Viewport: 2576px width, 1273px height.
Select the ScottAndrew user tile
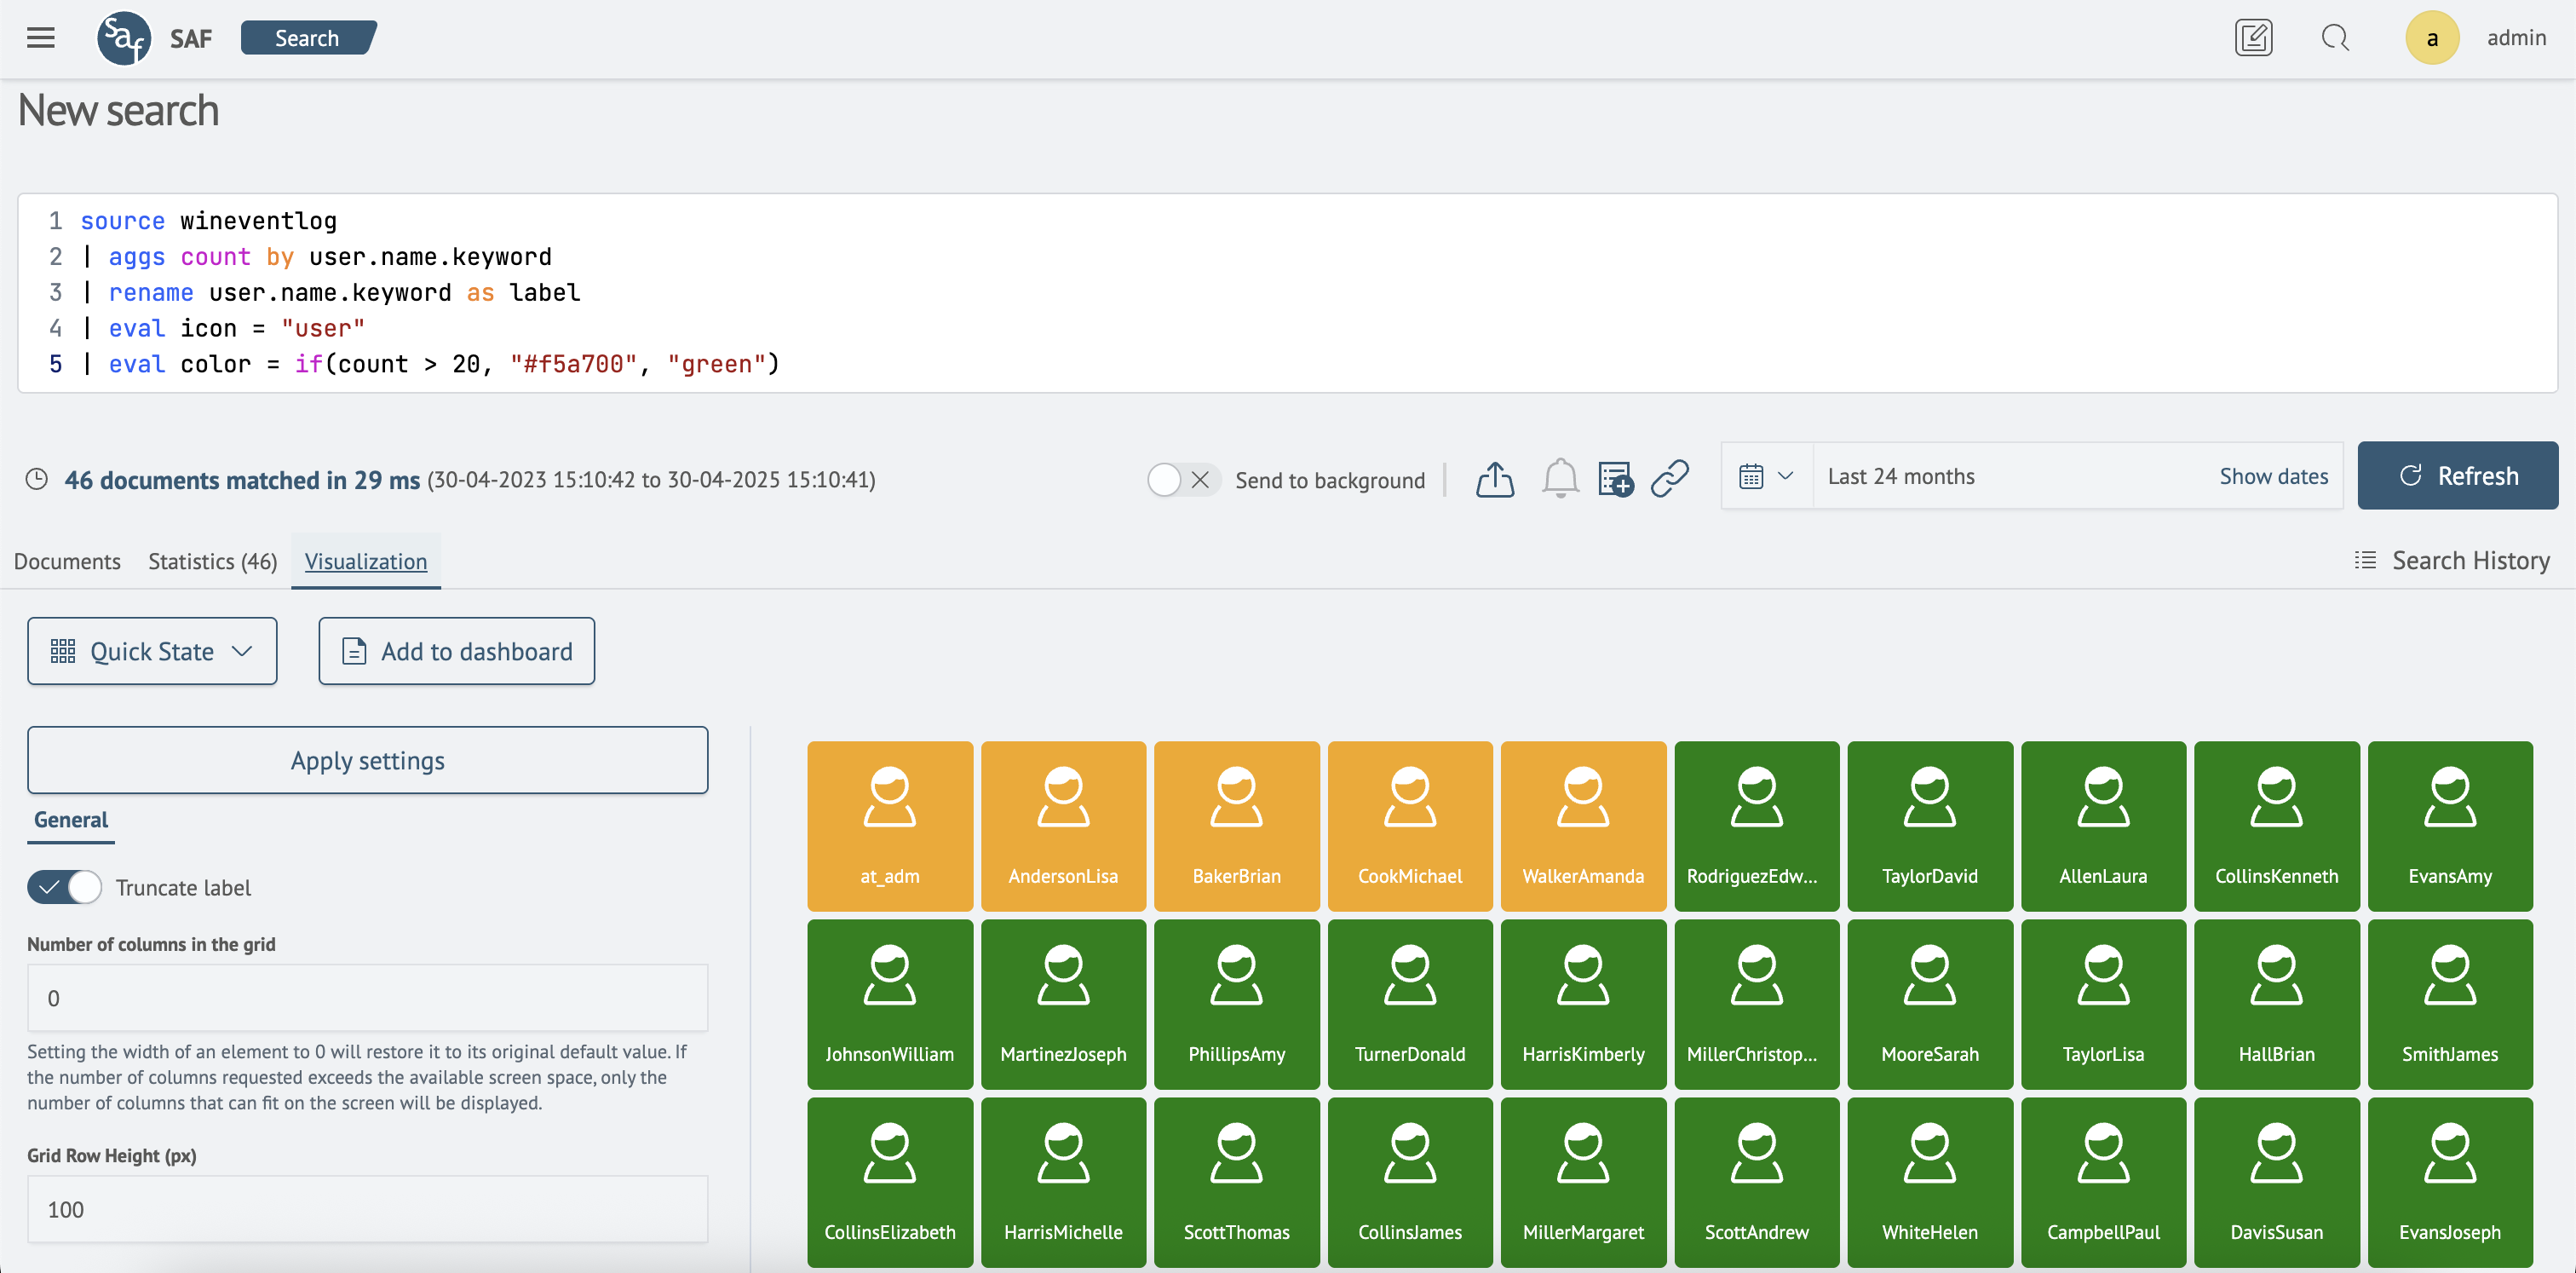tap(1757, 1182)
